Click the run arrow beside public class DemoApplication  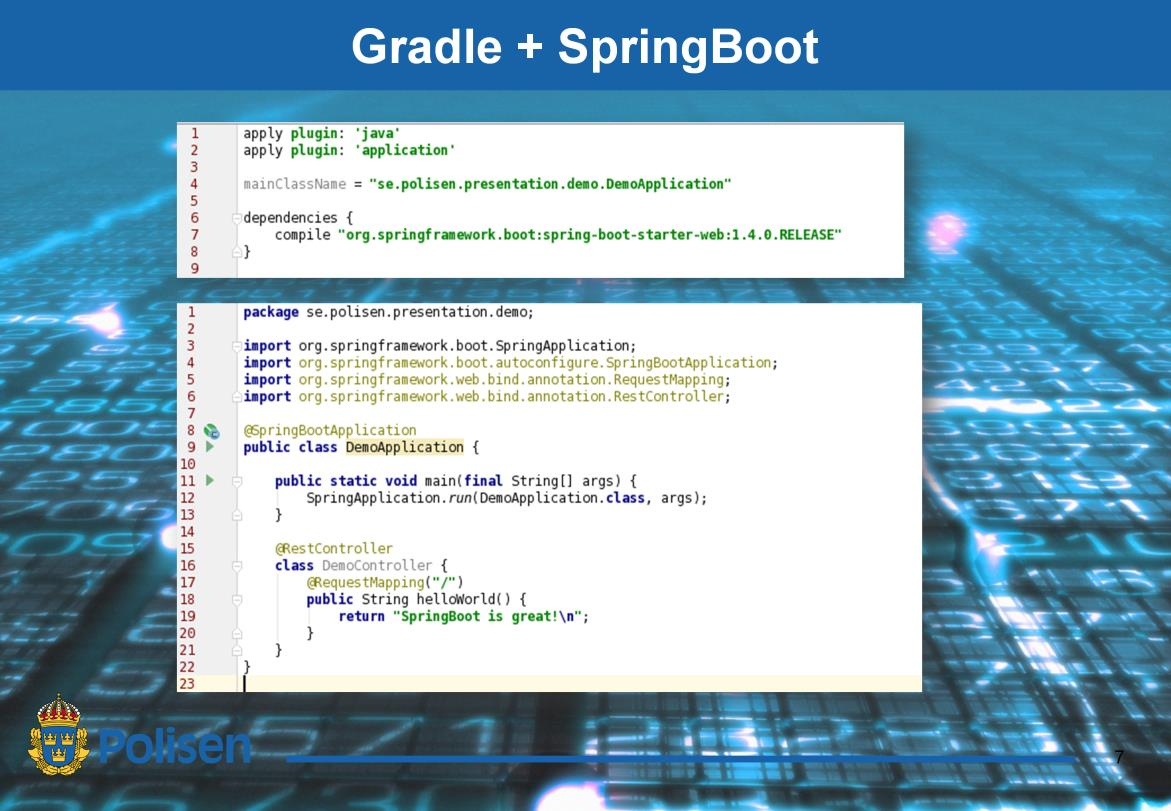tap(210, 447)
